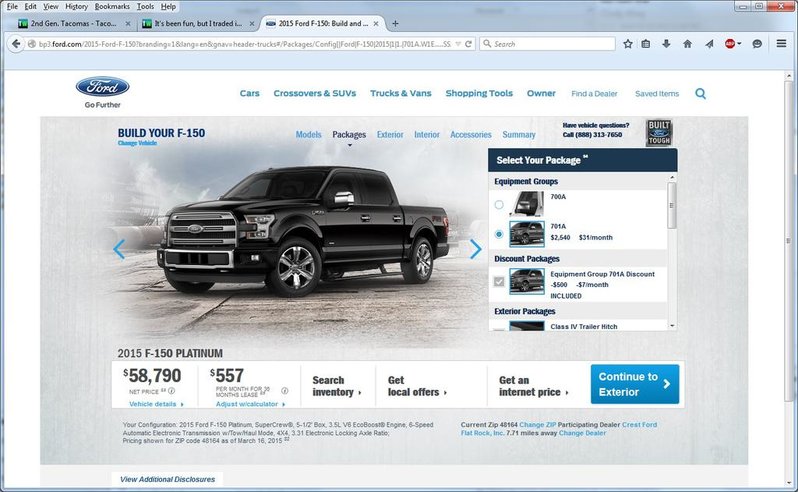
Task: Reload the page with the refresh icon
Action: coord(468,44)
